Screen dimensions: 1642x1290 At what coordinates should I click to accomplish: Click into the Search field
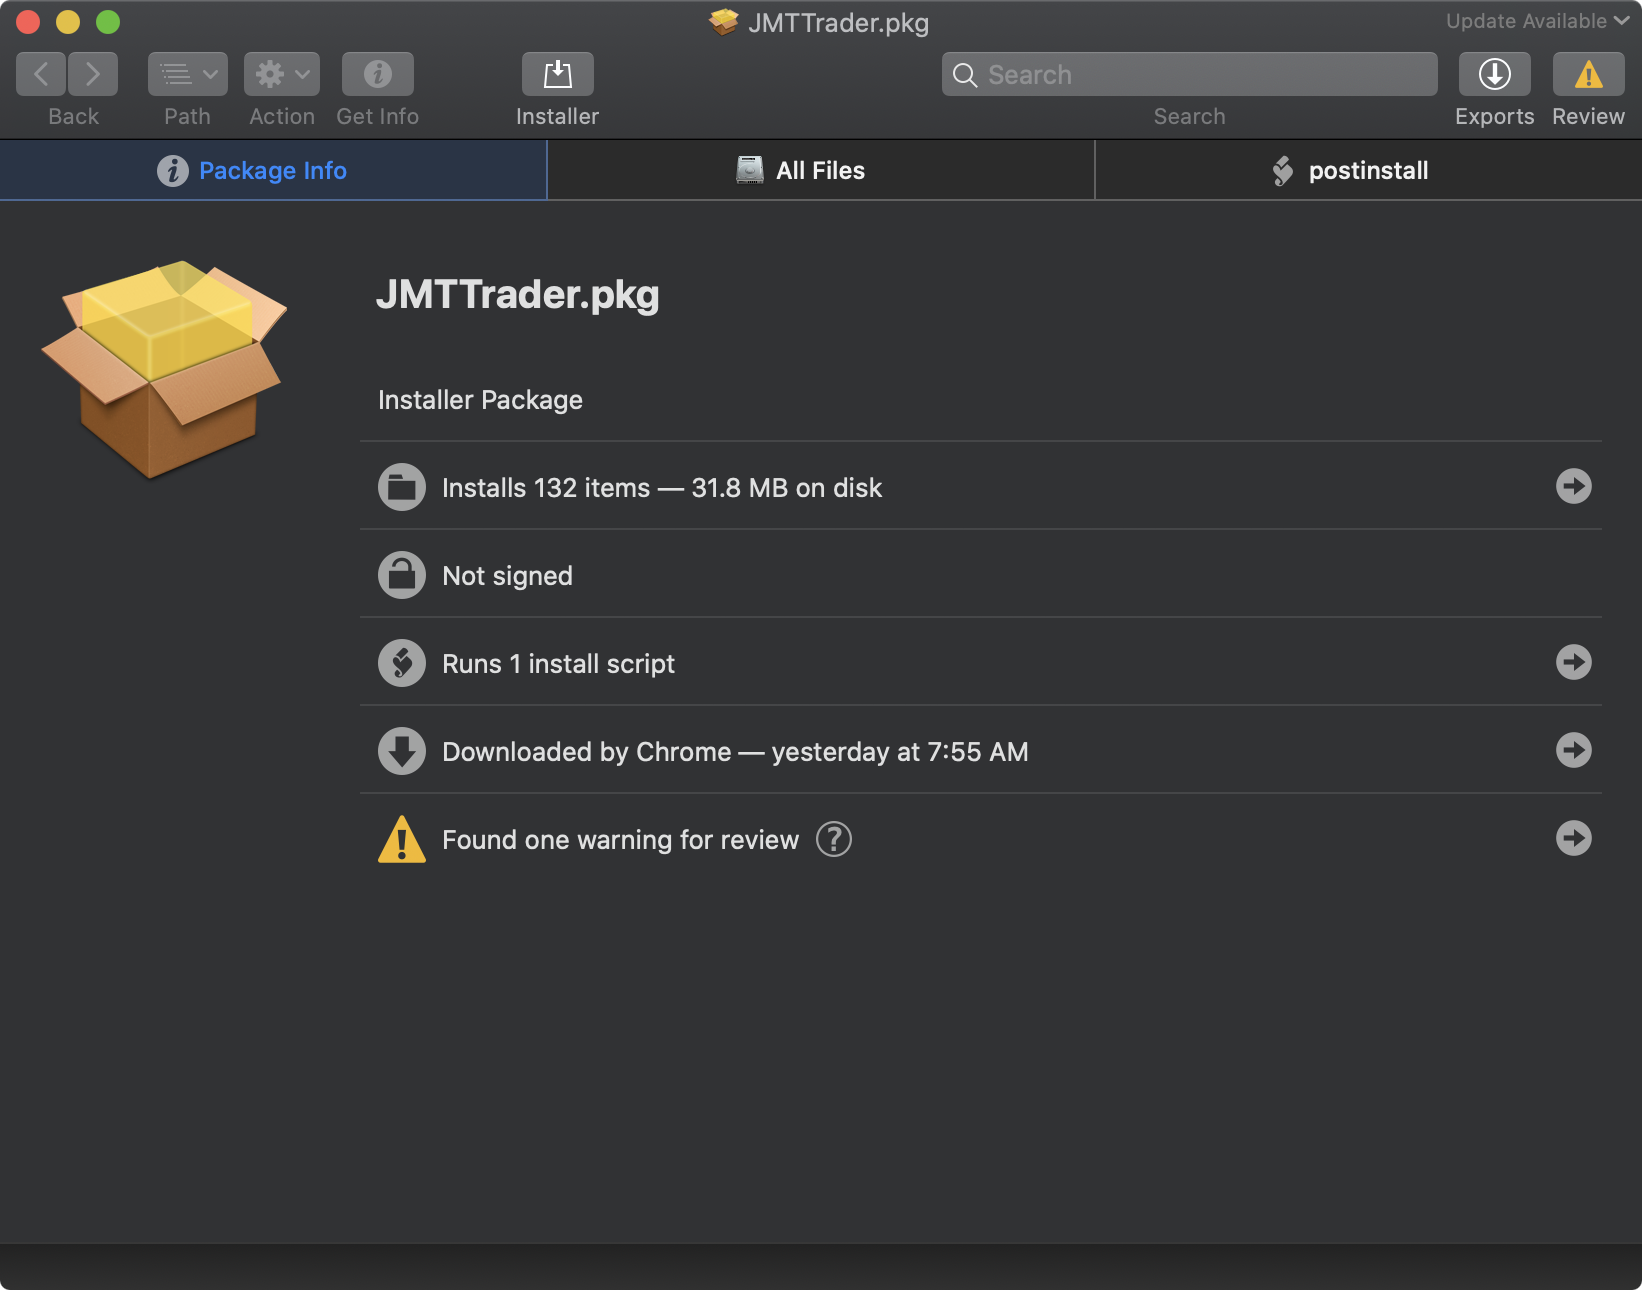pos(1189,74)
